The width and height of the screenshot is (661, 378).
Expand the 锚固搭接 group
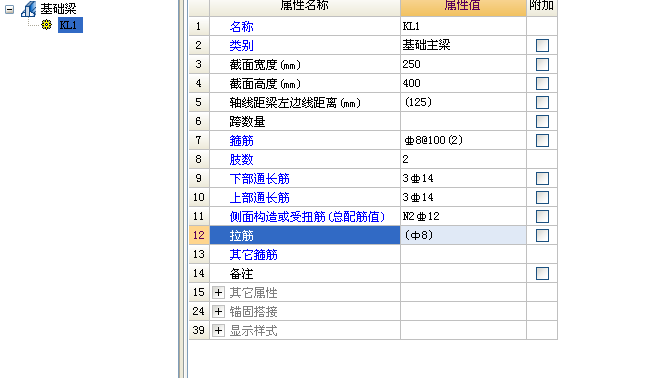(x=218, y=311)
